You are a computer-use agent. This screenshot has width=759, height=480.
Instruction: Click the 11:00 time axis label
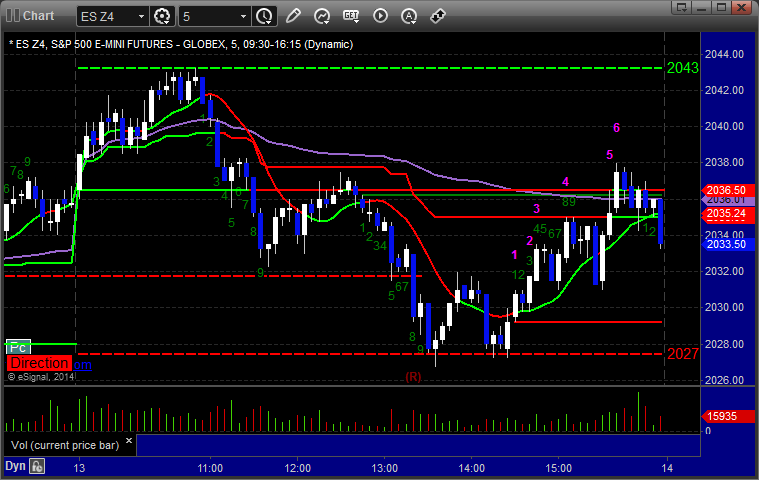(210, 468)
